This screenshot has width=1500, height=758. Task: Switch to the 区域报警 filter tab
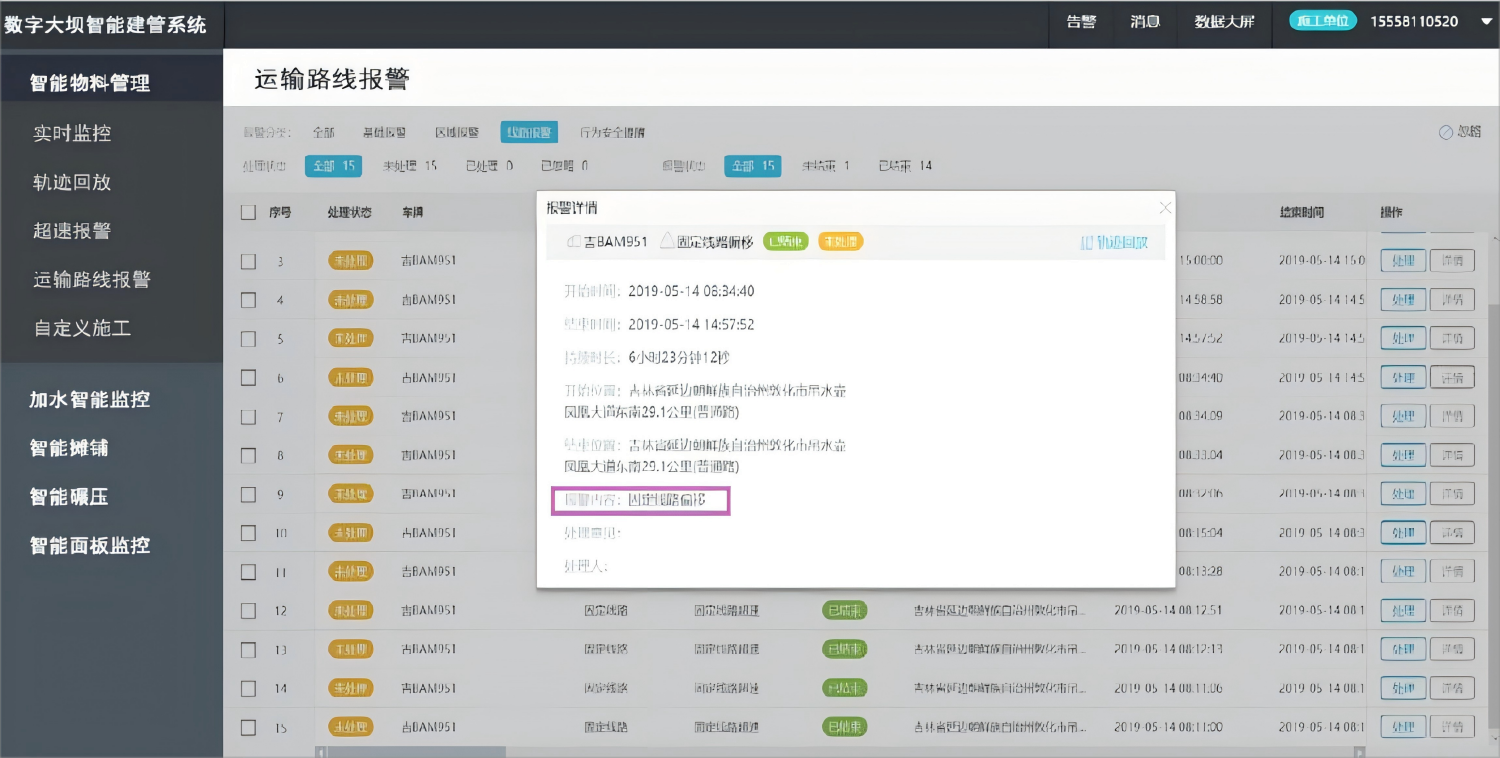pyautogui.click(x=456, y=132)
